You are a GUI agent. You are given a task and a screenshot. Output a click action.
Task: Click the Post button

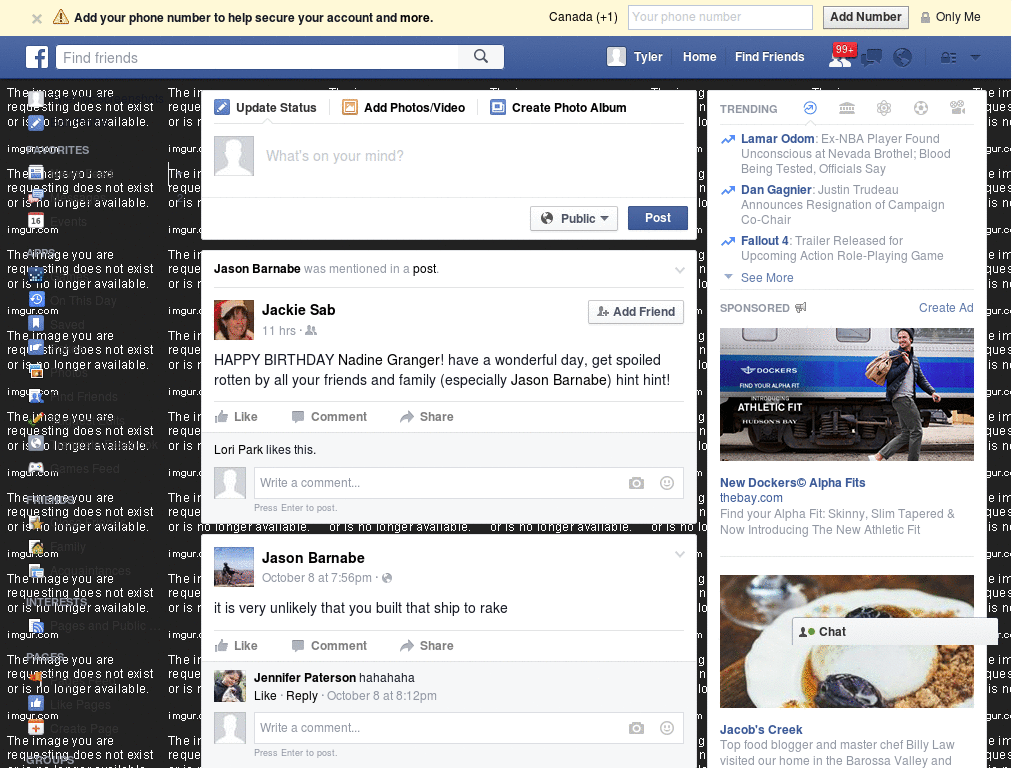[x=658, y=218]
